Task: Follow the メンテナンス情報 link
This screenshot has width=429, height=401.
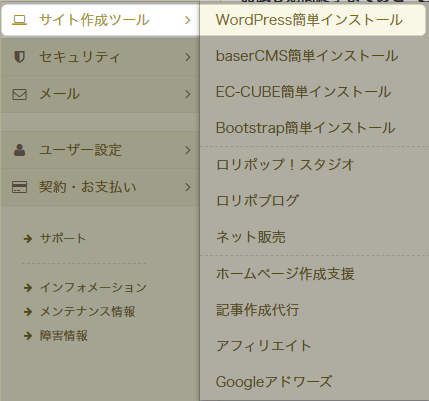Action: click(87, 312)
